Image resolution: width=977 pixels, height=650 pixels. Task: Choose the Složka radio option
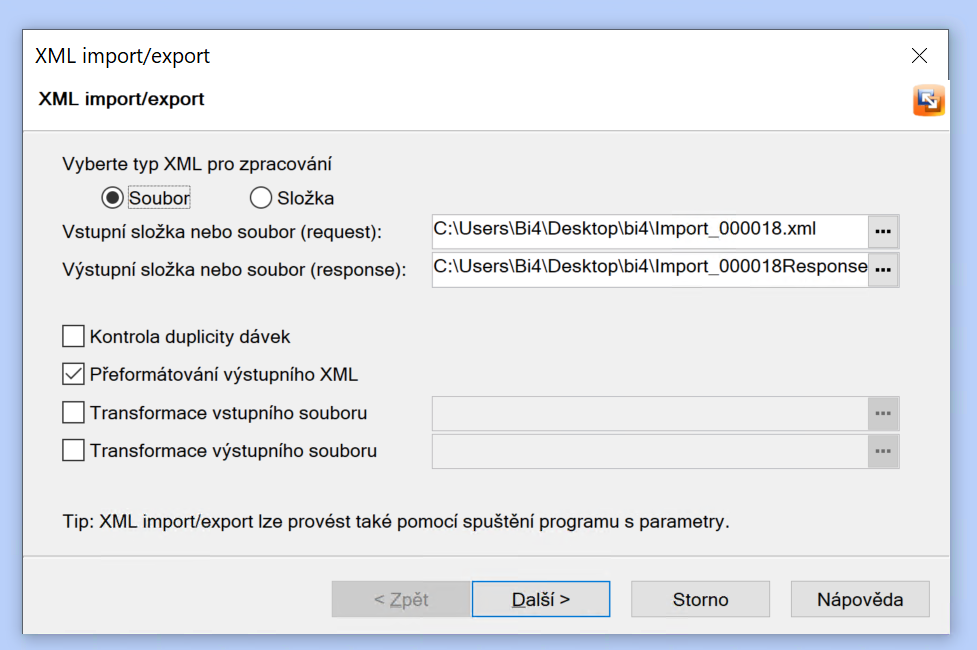[x=261, y=198]
